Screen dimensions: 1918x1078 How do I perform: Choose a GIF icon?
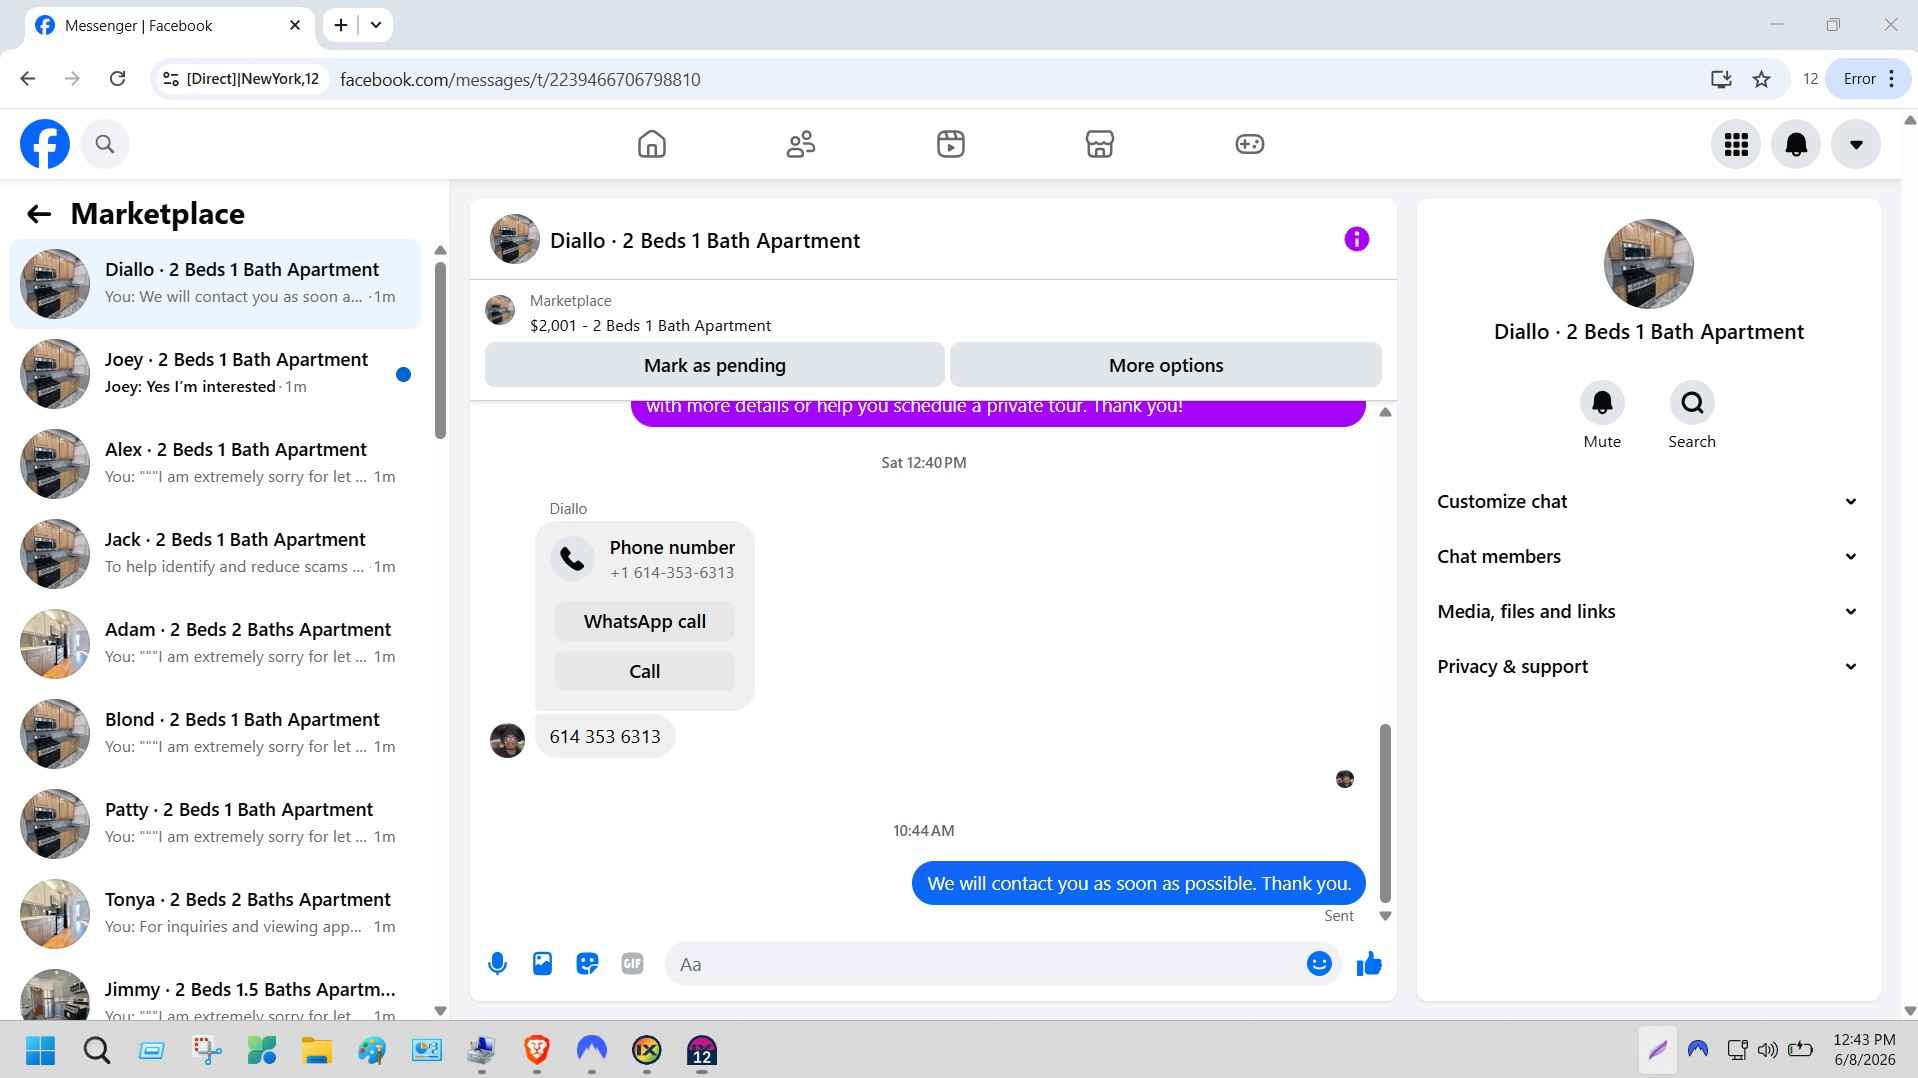click(x=632, y=964)
